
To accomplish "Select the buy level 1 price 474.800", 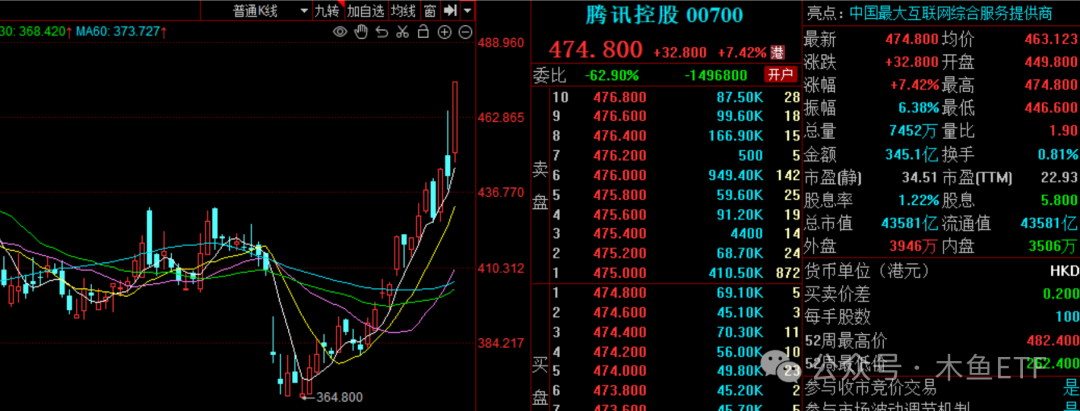I will [x=620, y=294].
